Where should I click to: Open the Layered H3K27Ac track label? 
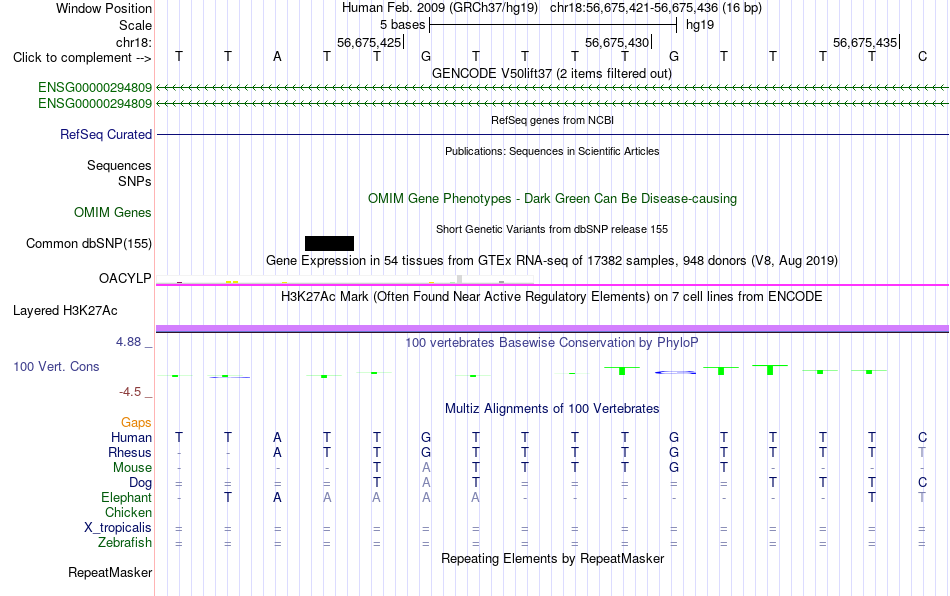(65, 311)
